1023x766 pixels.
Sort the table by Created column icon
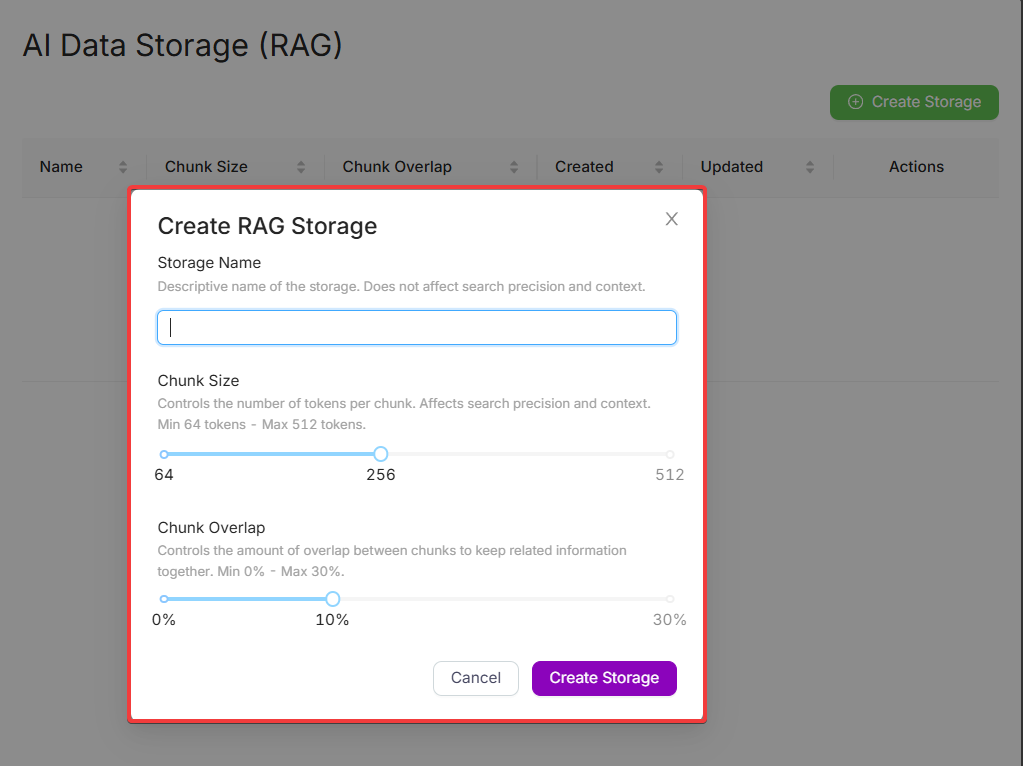(x=659, y=167)
